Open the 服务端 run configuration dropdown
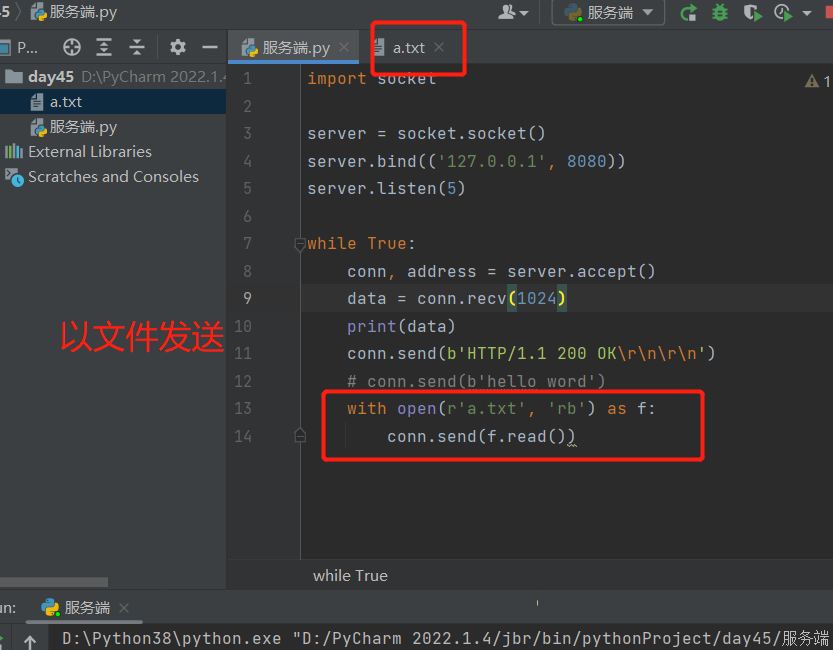Screen dimensions: 833x650 (x=608, y=12)
